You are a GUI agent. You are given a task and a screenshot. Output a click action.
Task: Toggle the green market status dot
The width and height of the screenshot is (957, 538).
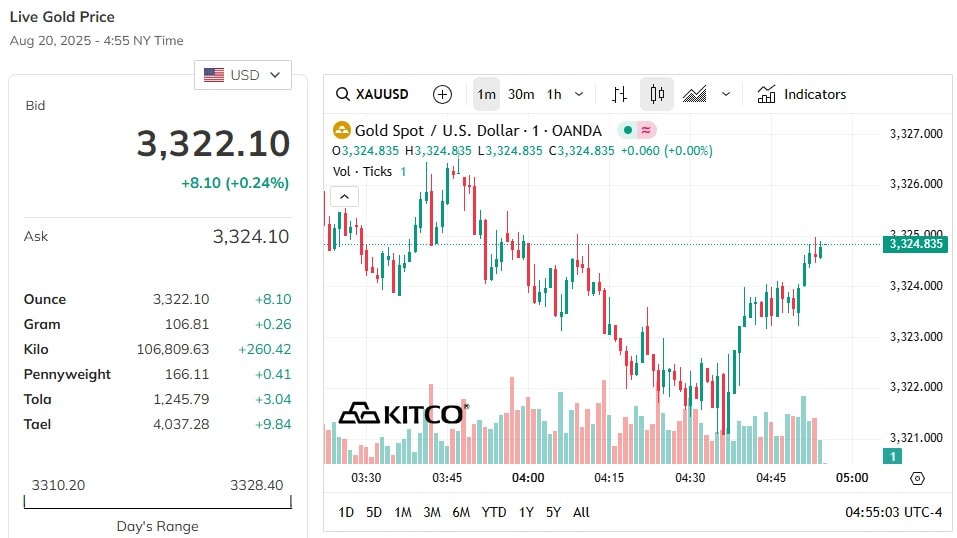[x=627, y=130]
